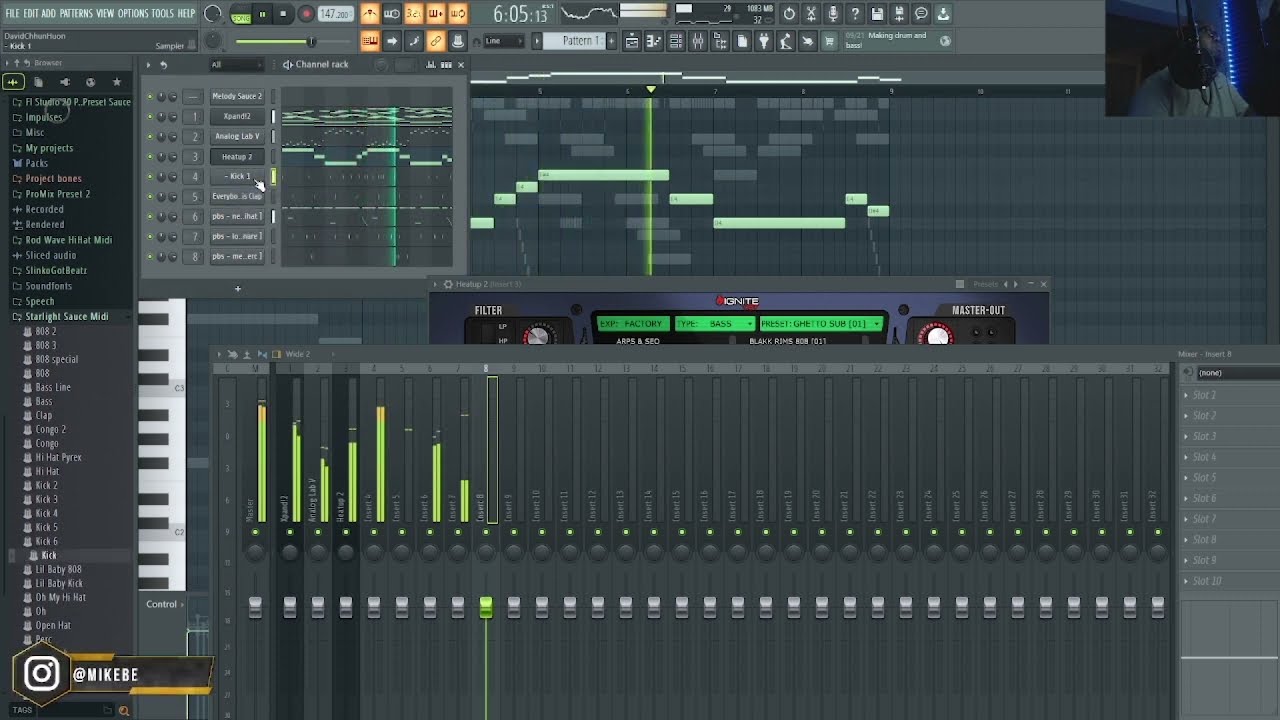Open the FILE menu
Viewport: 1280px width, 720px height.
click(12, 13)
